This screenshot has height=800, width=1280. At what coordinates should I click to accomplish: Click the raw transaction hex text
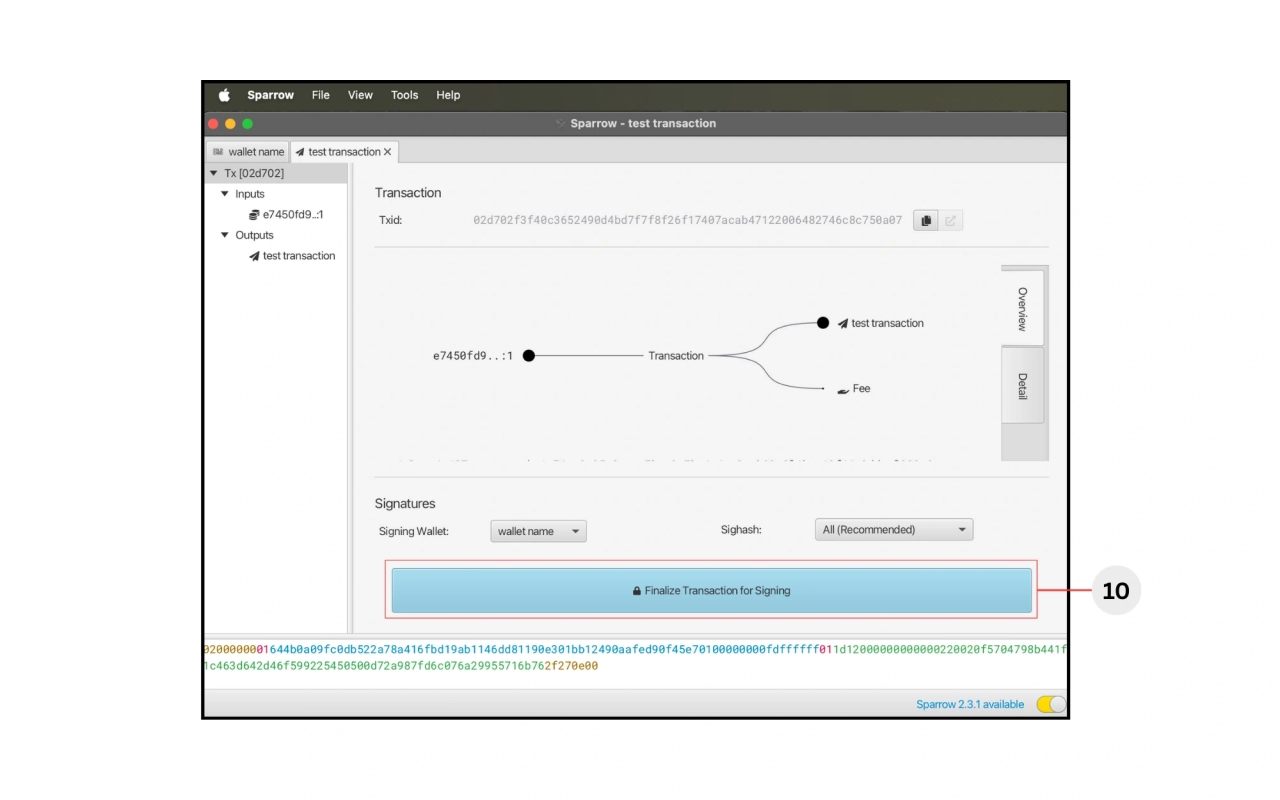pos(635,657)
